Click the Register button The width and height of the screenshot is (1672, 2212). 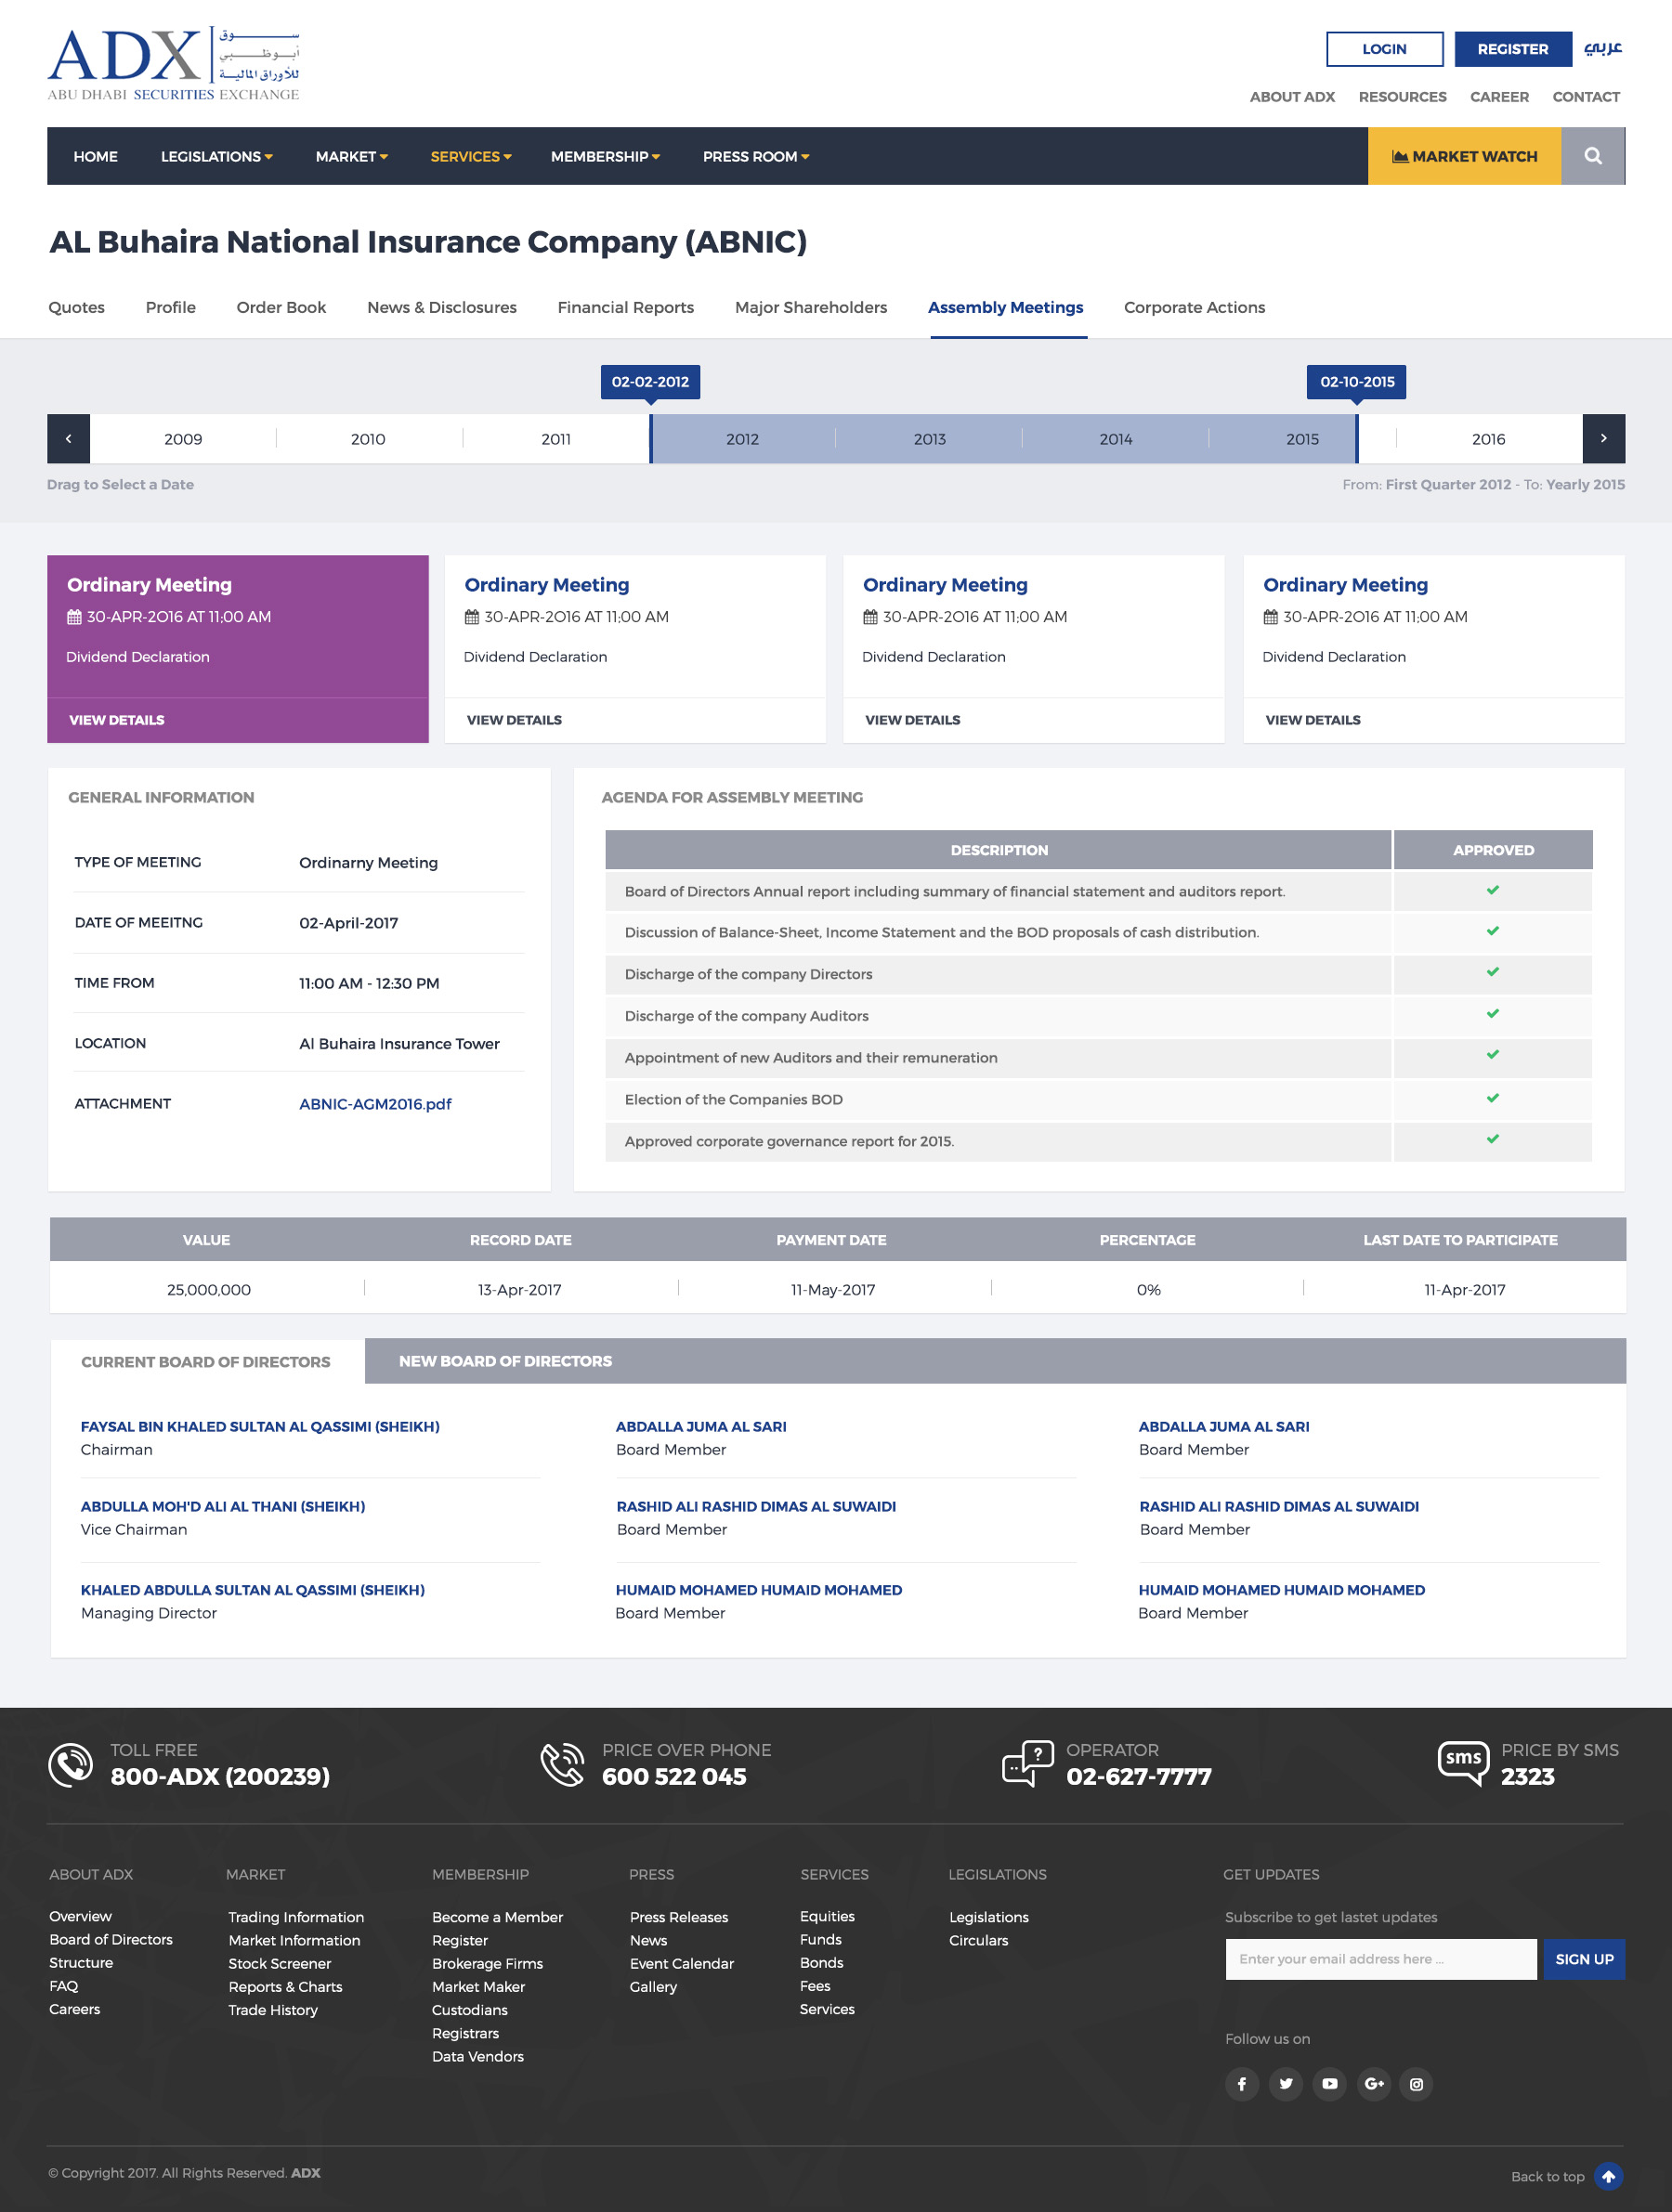(1512, 49)
